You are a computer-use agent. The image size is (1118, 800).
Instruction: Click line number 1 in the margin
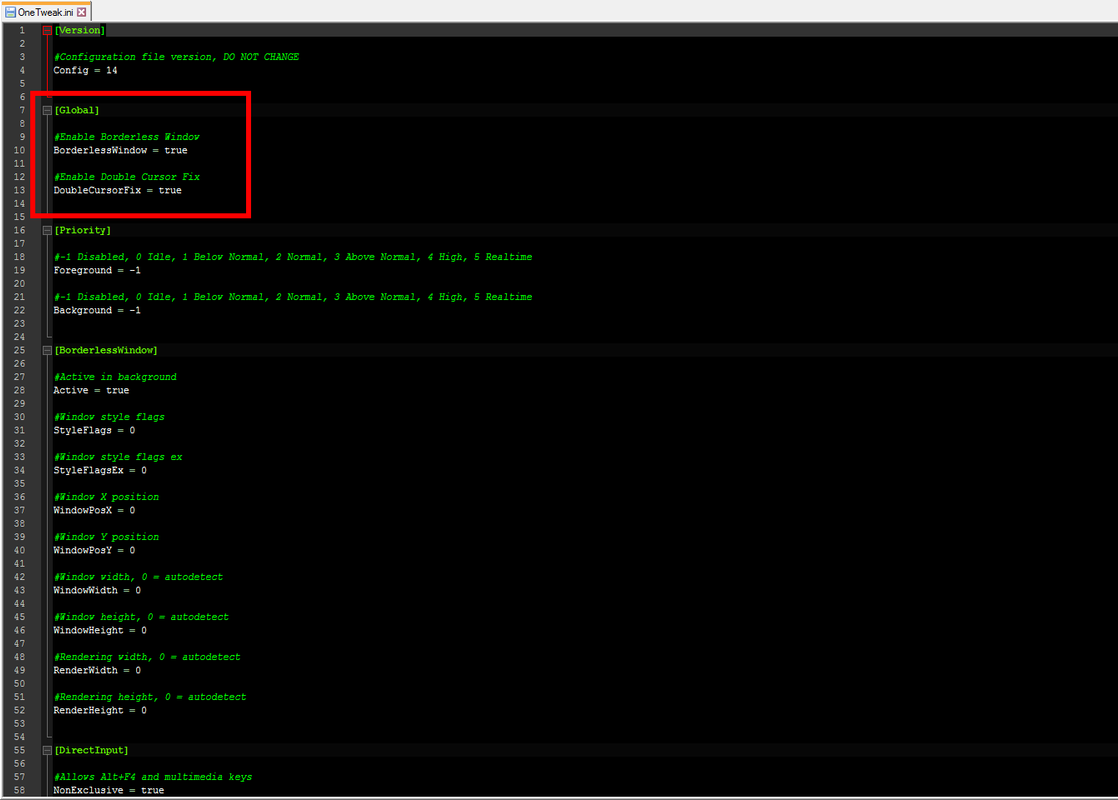[22, 31]
